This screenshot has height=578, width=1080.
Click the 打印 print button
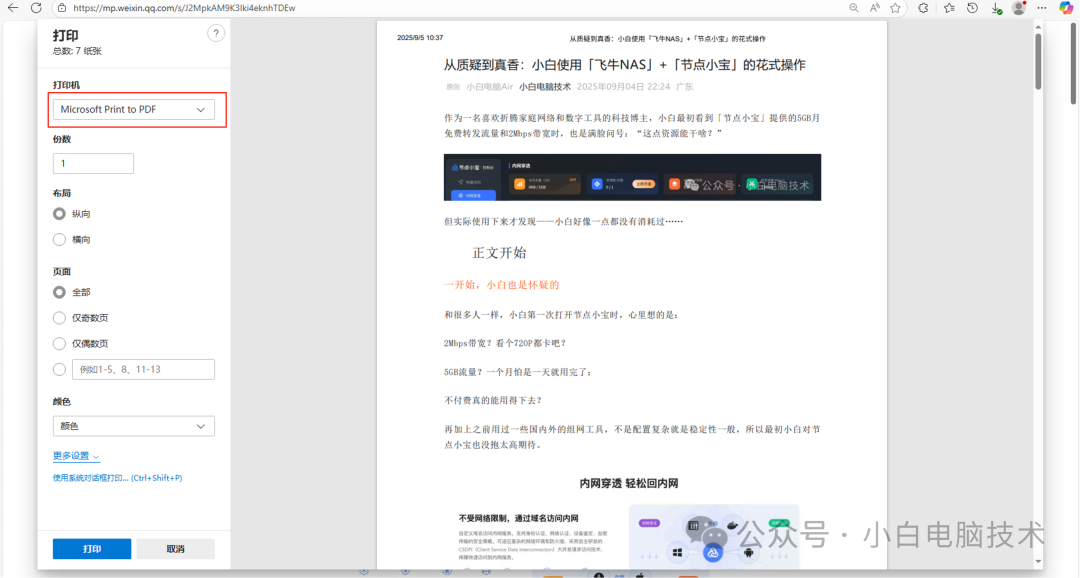(92, 548)
